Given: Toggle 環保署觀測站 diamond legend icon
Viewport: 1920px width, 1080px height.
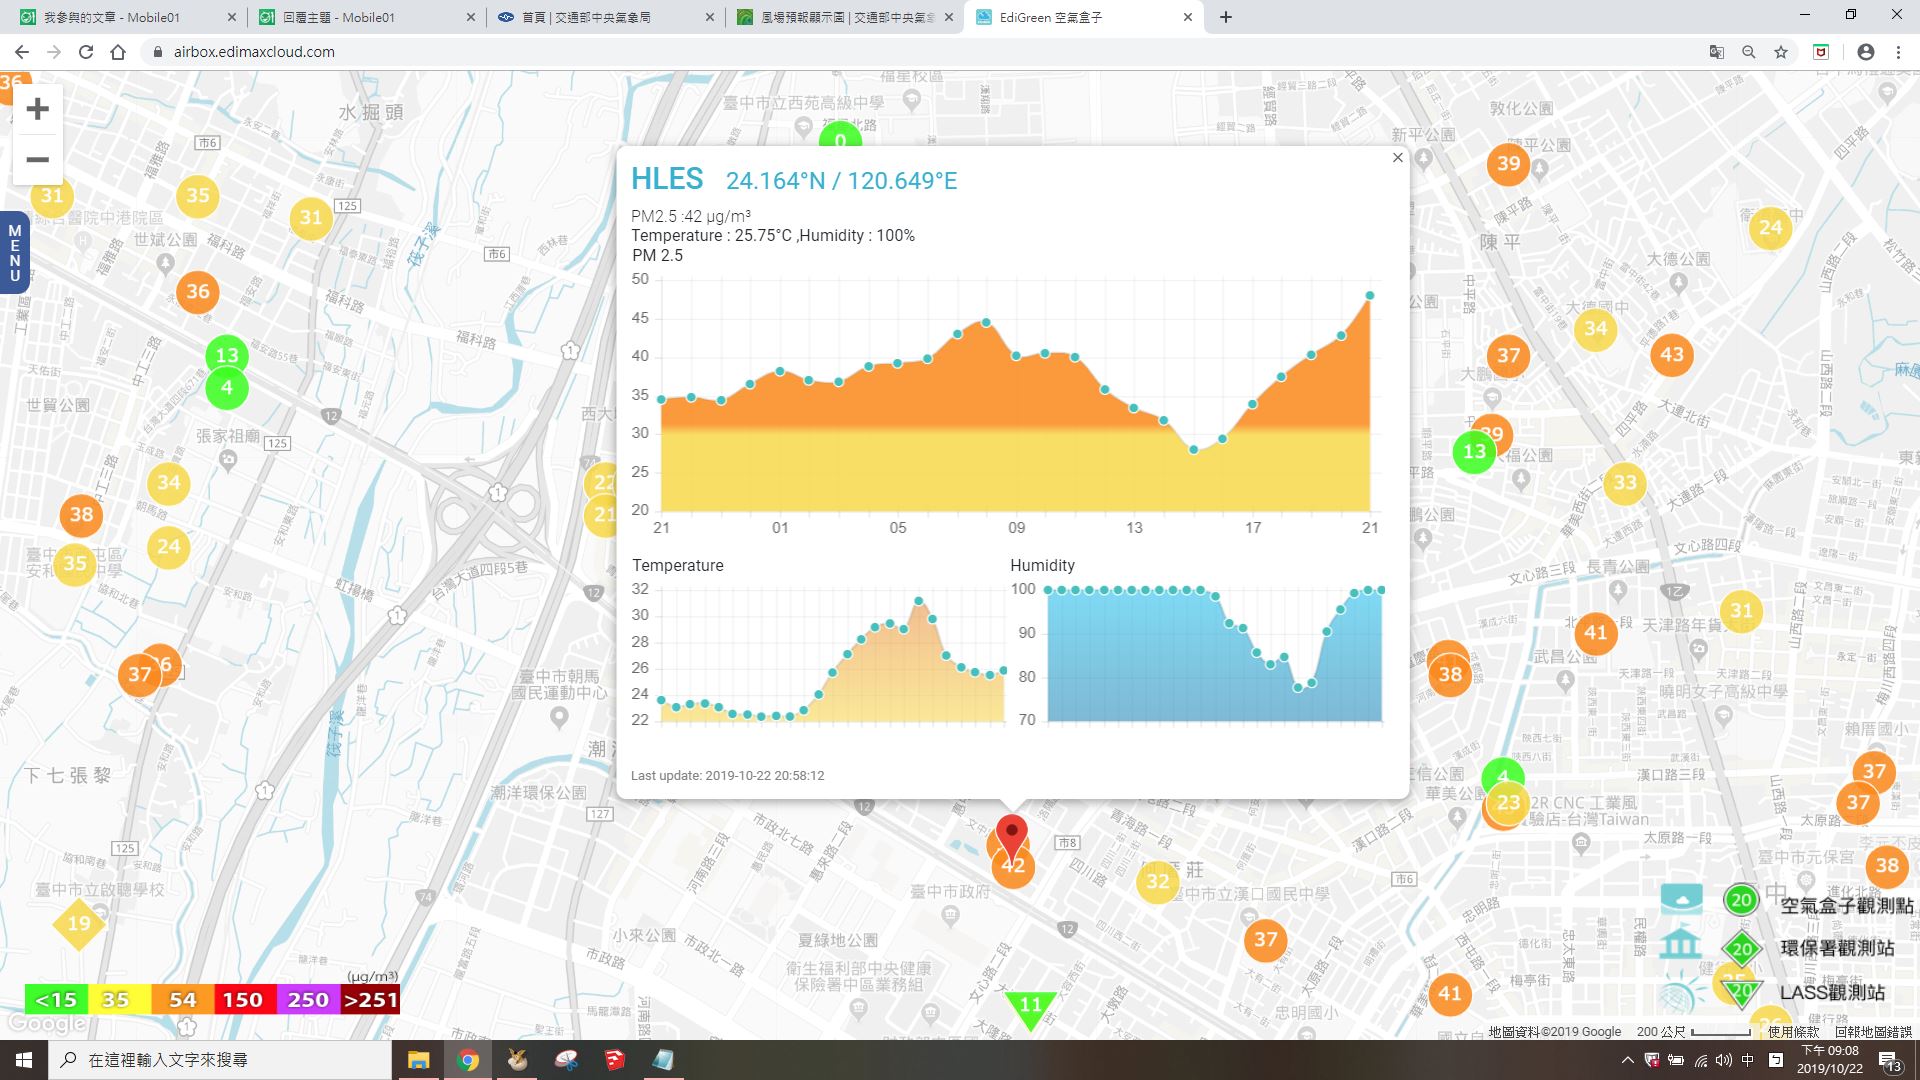Looking at the screenshot, I should tap(1742, 949).
